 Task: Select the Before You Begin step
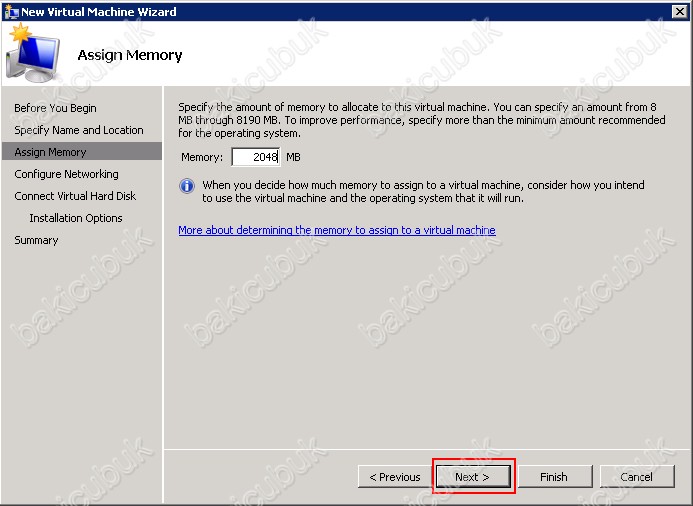(x=55, y=108)
